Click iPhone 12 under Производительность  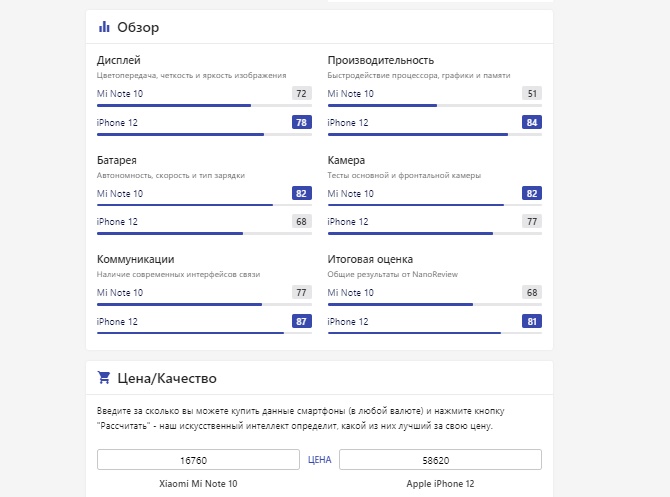[x=348, y=123]
